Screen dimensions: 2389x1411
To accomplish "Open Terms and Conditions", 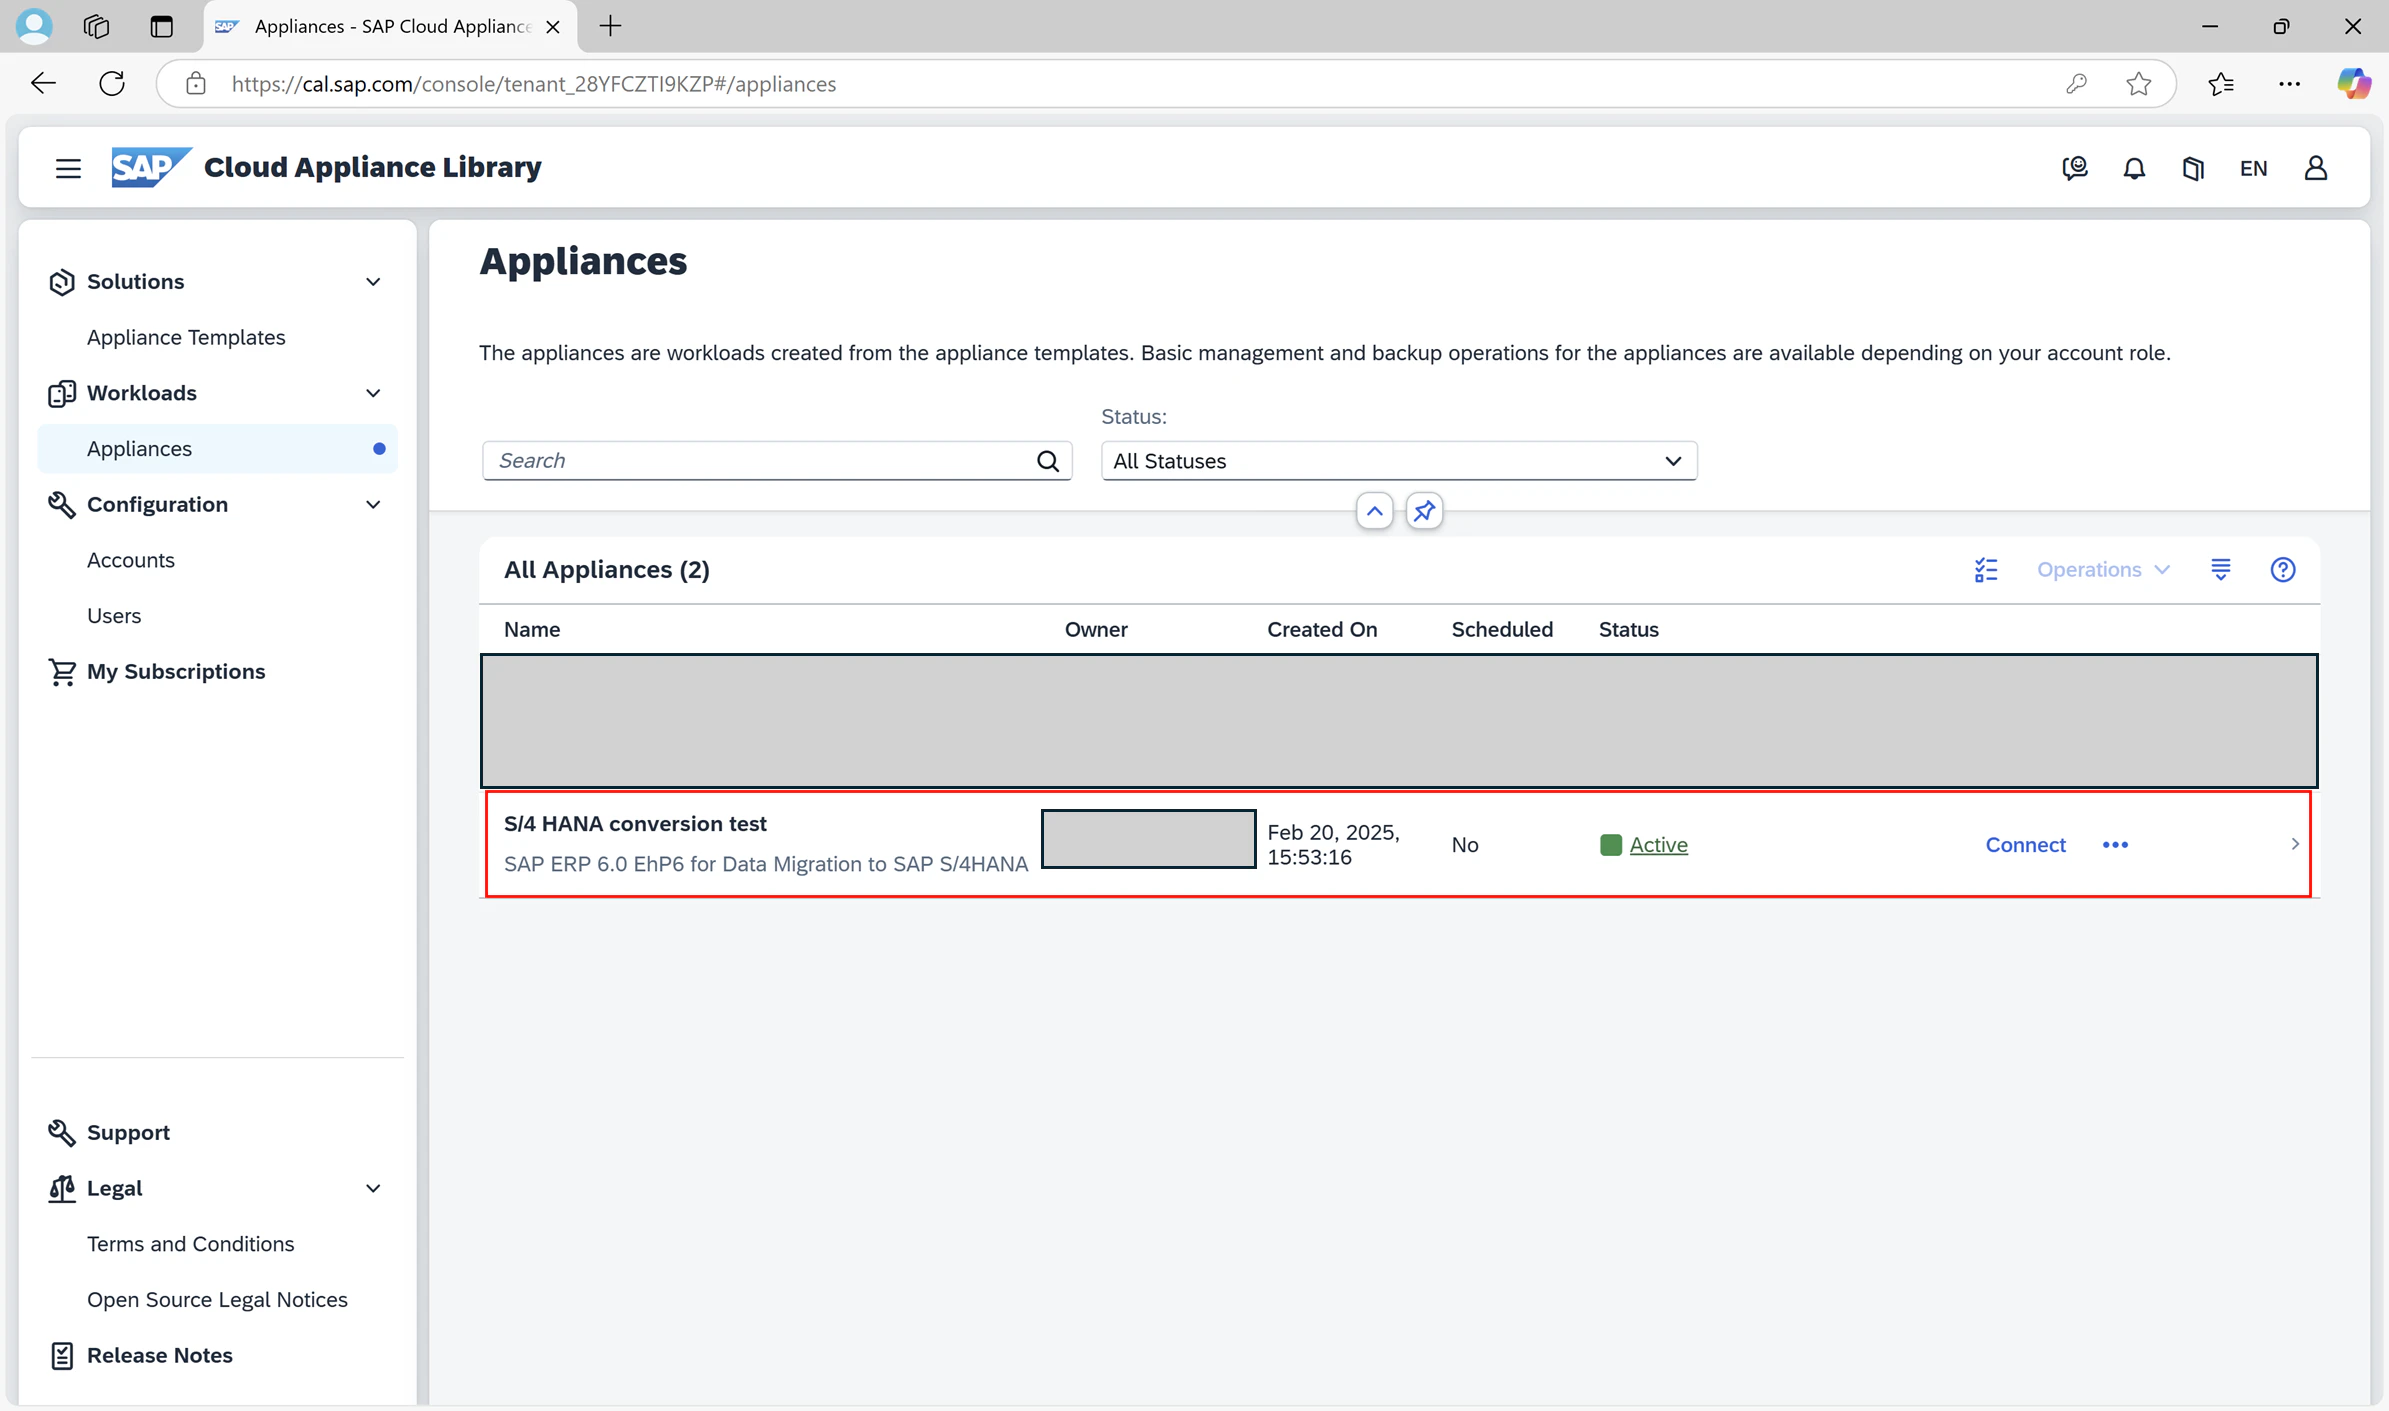I will [190, 1245].
